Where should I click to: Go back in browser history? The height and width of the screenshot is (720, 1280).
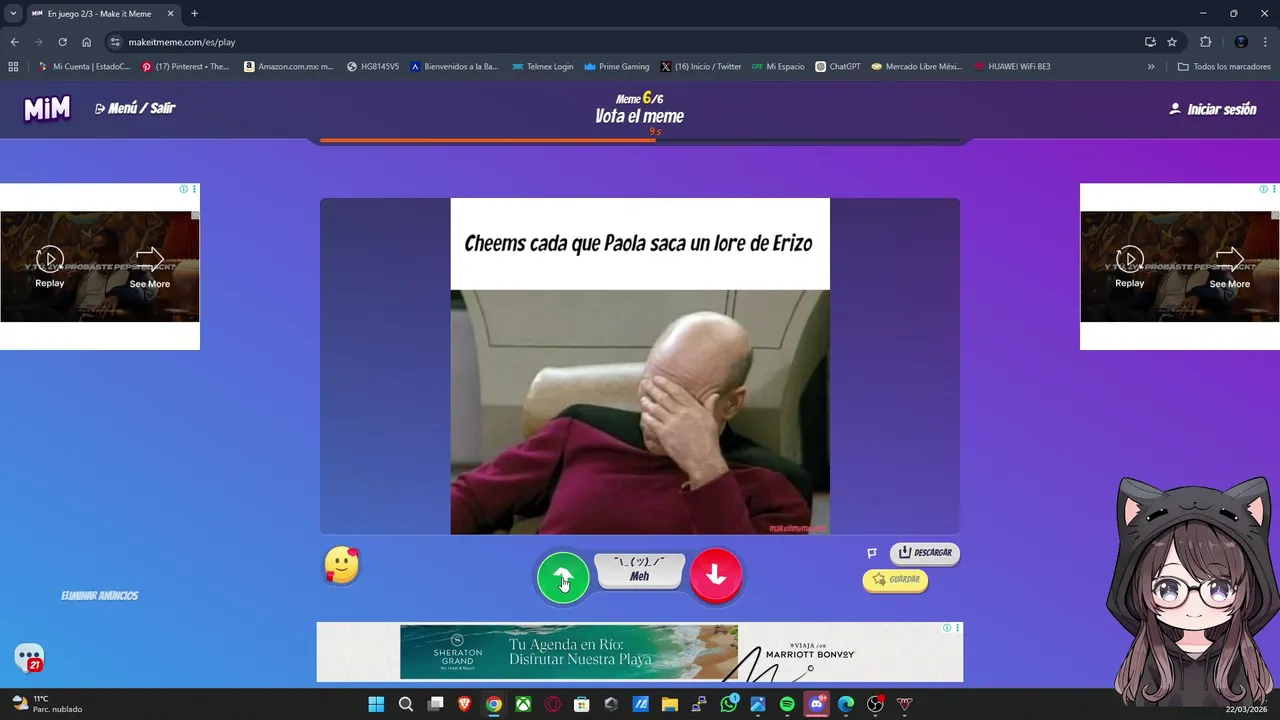(14, 42)
